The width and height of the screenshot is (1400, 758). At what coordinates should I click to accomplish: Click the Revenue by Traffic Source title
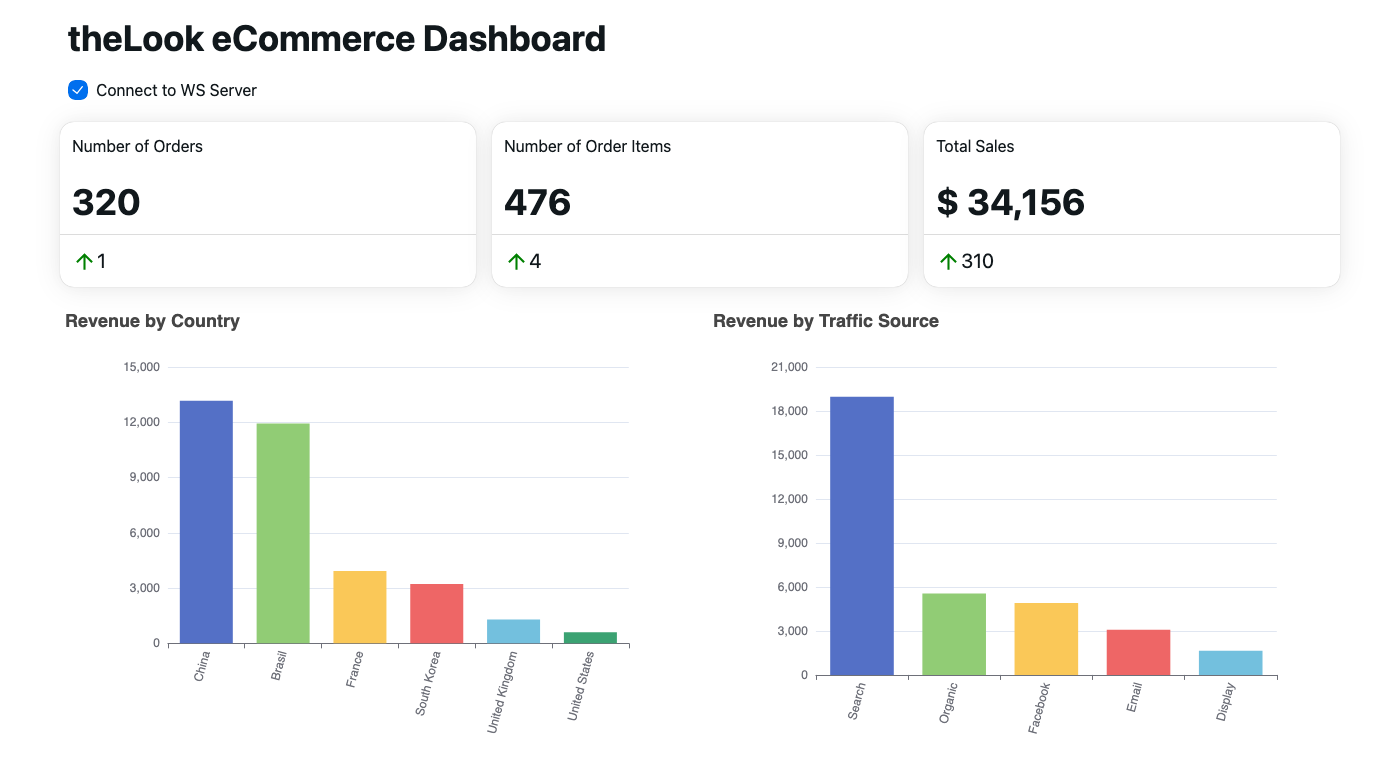(826, 321)
